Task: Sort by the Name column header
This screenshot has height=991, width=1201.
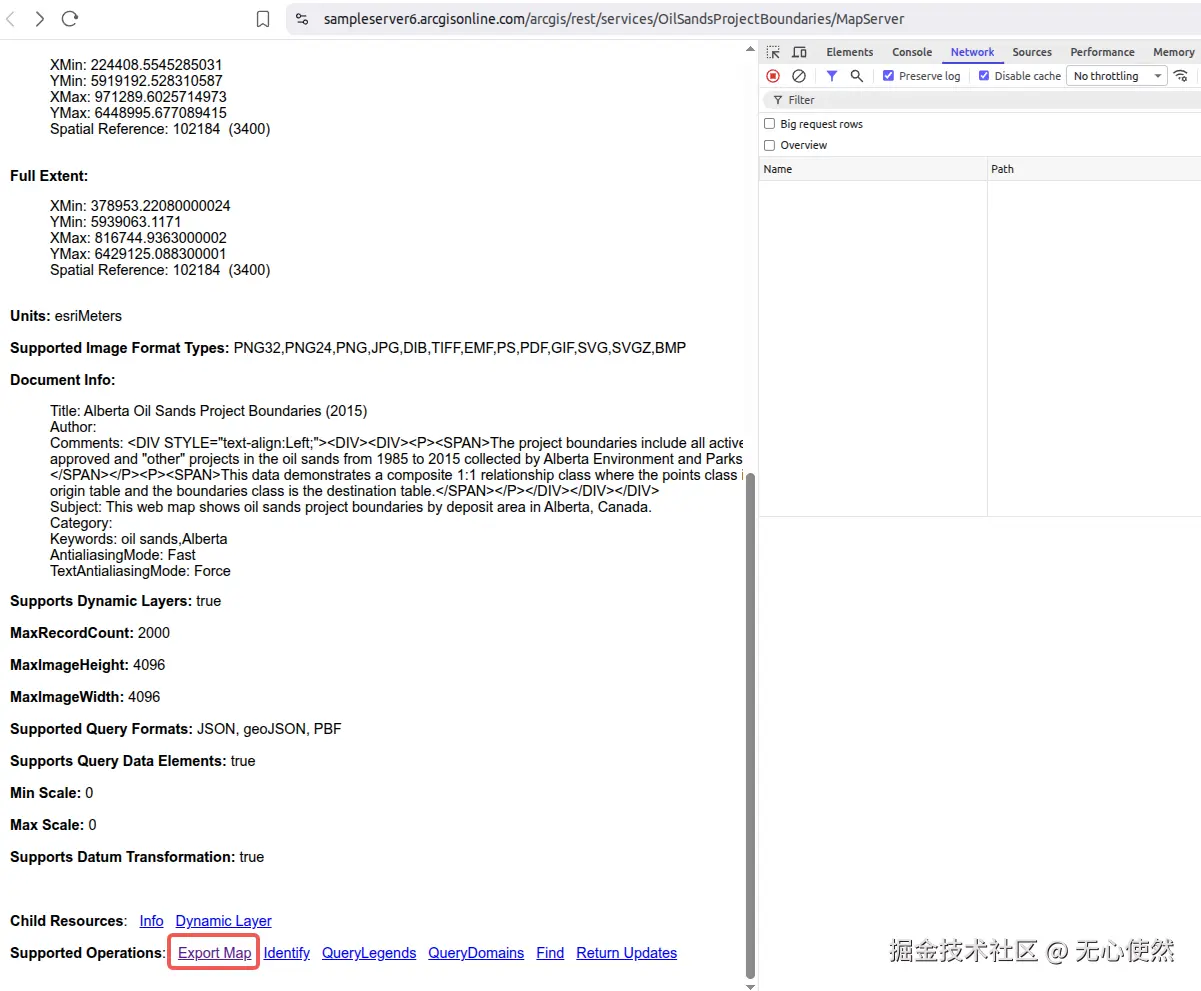Action: tap(873, 169)
